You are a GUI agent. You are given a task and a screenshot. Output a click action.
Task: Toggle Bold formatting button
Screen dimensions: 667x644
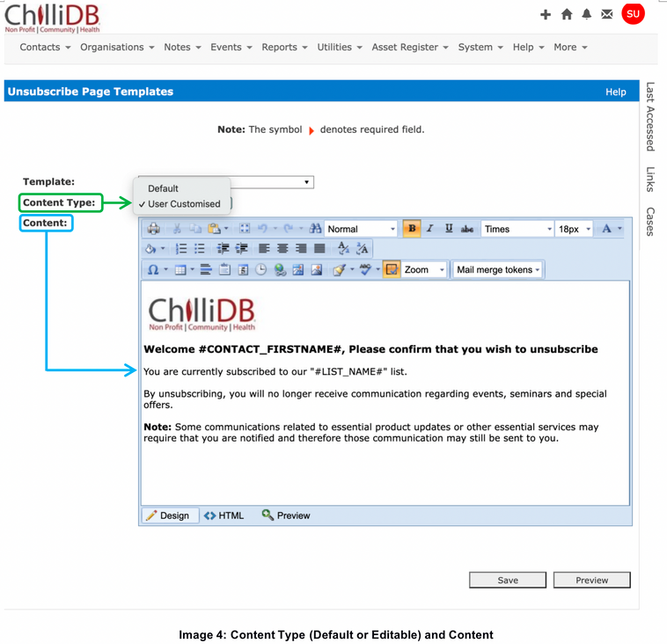click(412, 228)
